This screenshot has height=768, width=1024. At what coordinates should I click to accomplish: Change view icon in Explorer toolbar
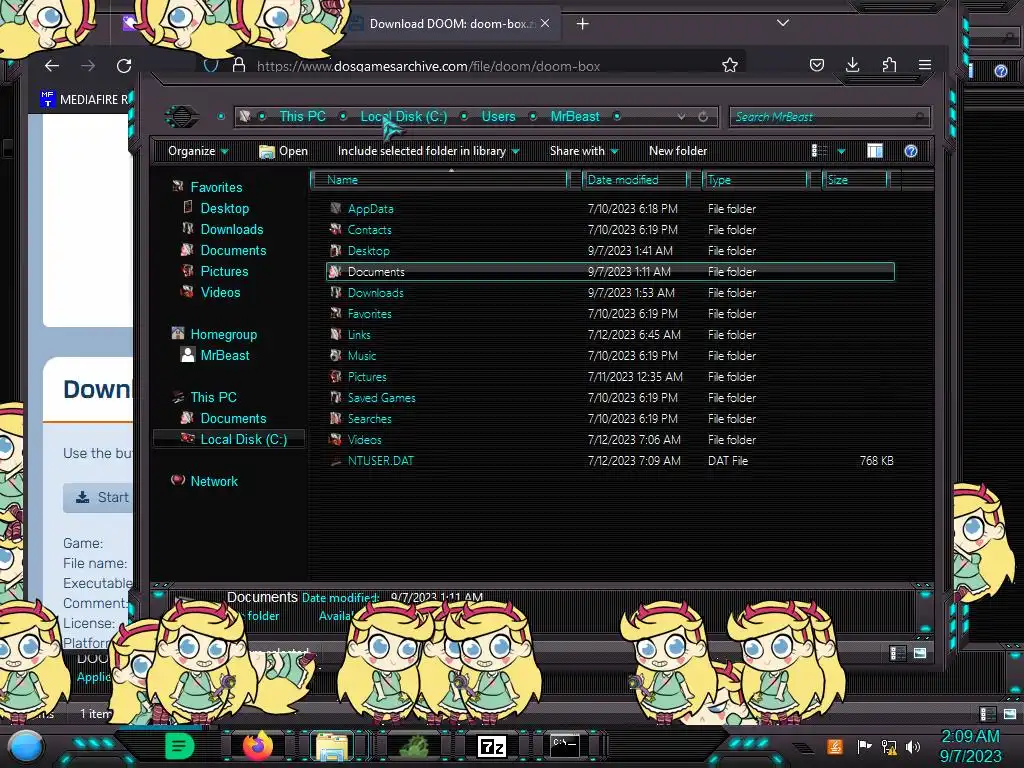(819, 151)
